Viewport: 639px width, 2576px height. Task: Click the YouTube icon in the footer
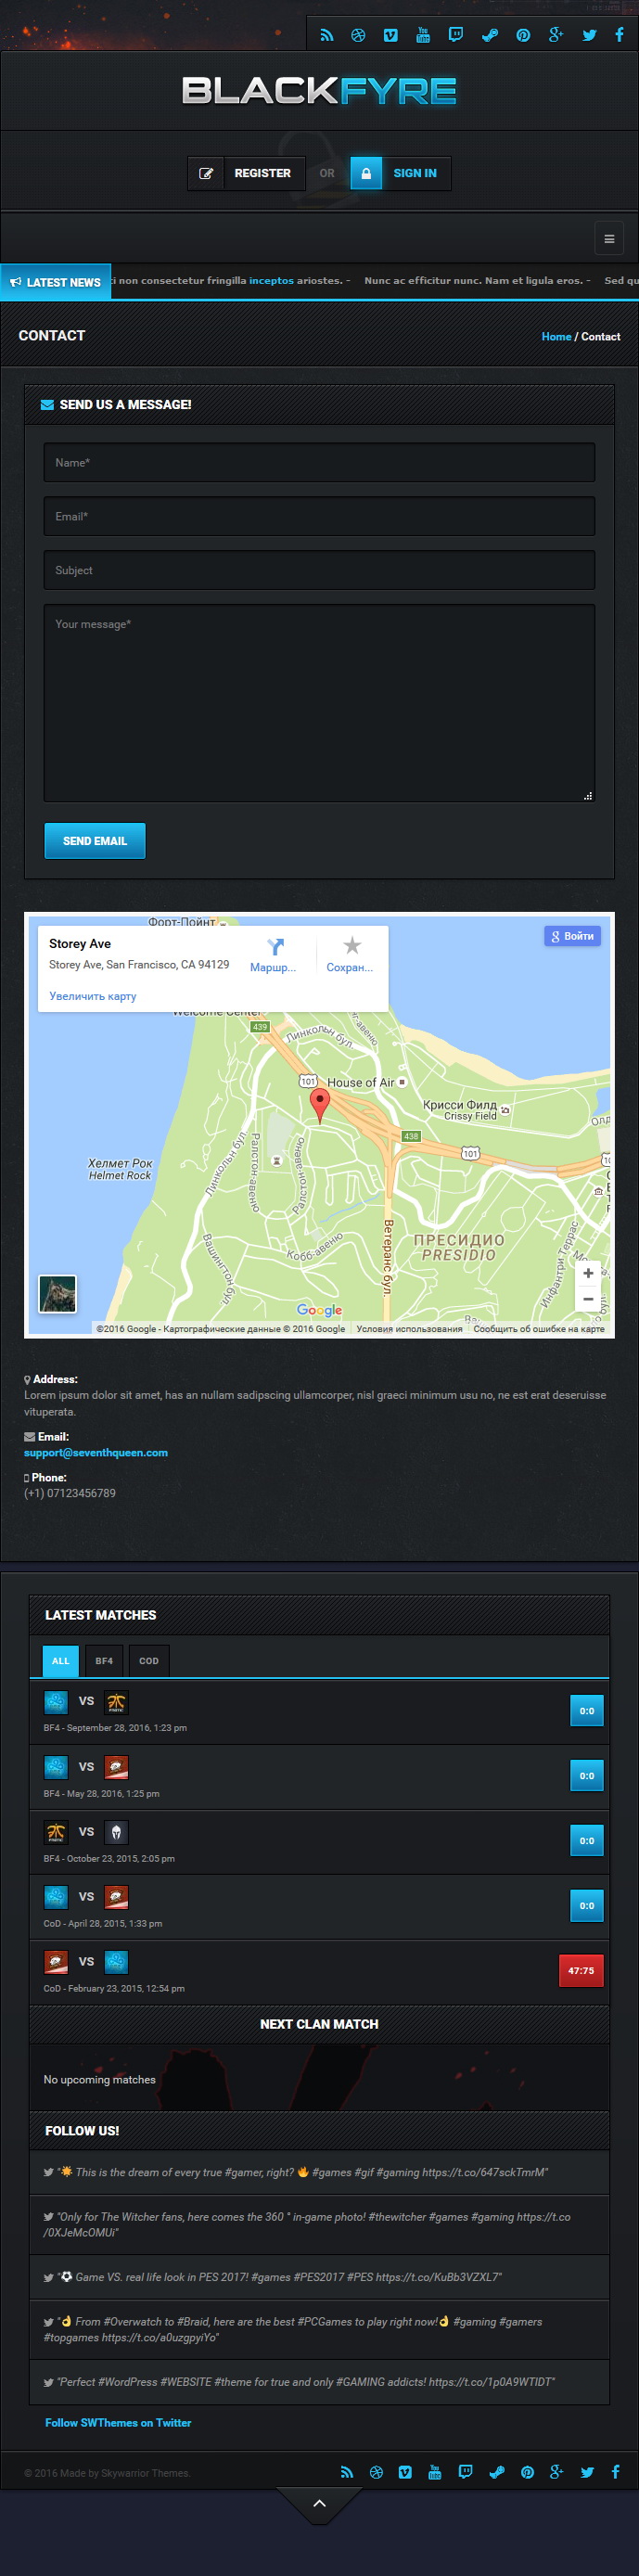435,2472
